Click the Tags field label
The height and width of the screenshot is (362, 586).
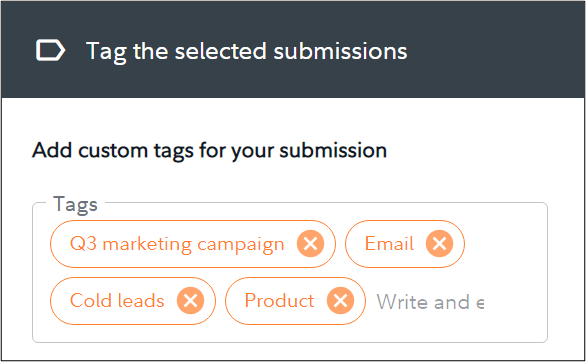coord(75,205)
